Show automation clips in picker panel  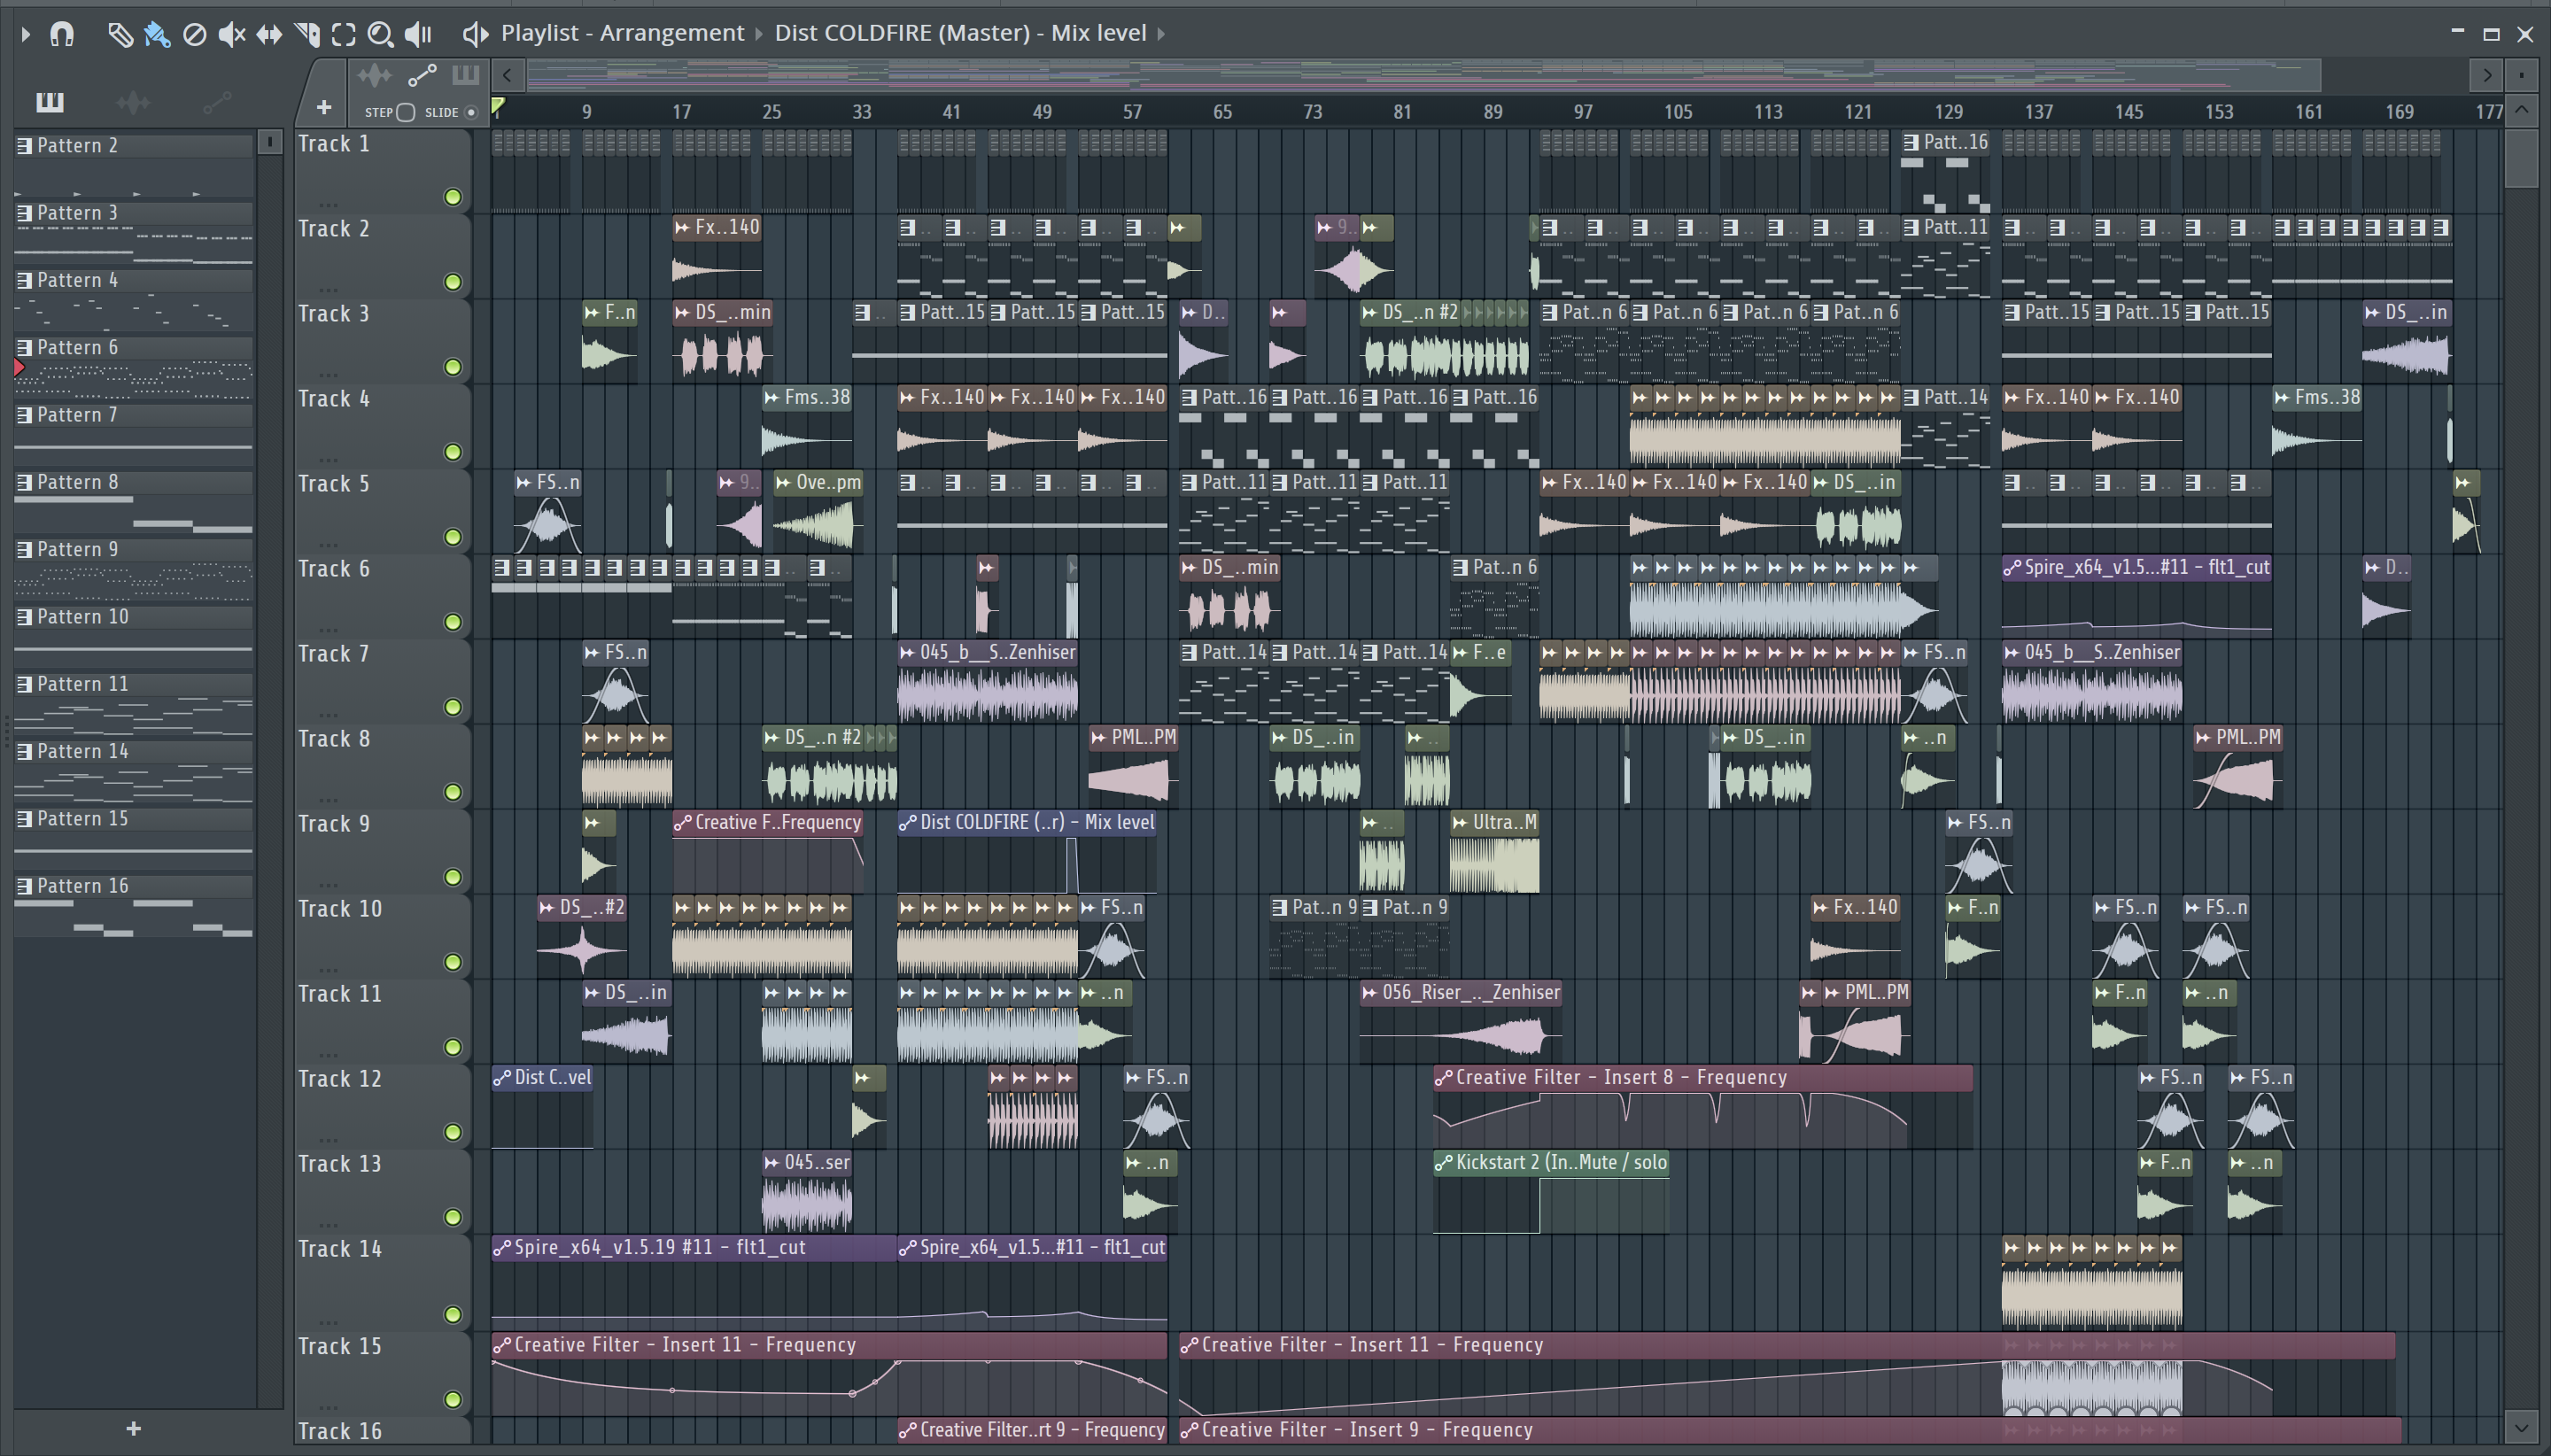coord(217,101)
